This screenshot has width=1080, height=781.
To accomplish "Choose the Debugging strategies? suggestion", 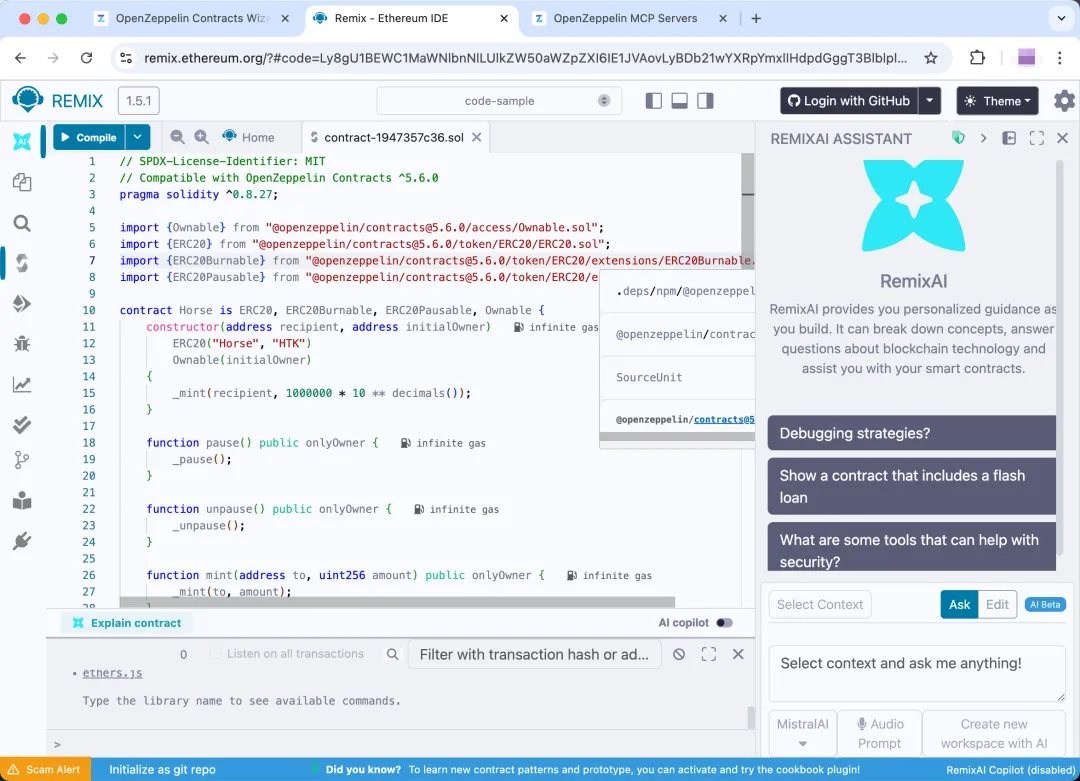I will [911, 433].
